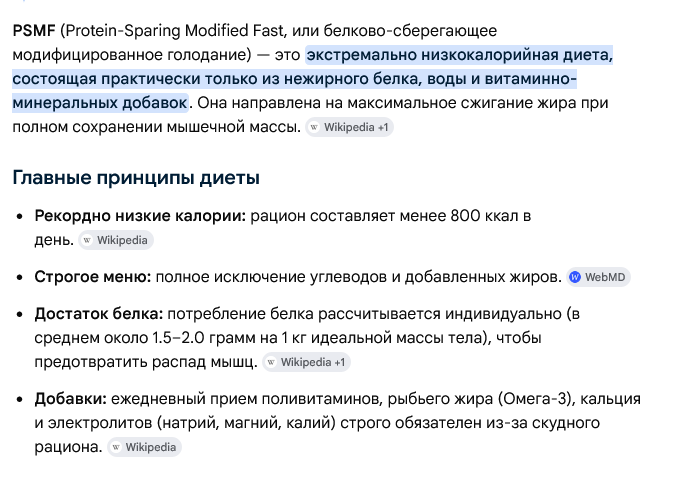Click the bold 'Добавки:' label
690x477 pixels.
[x=70, y=399]
